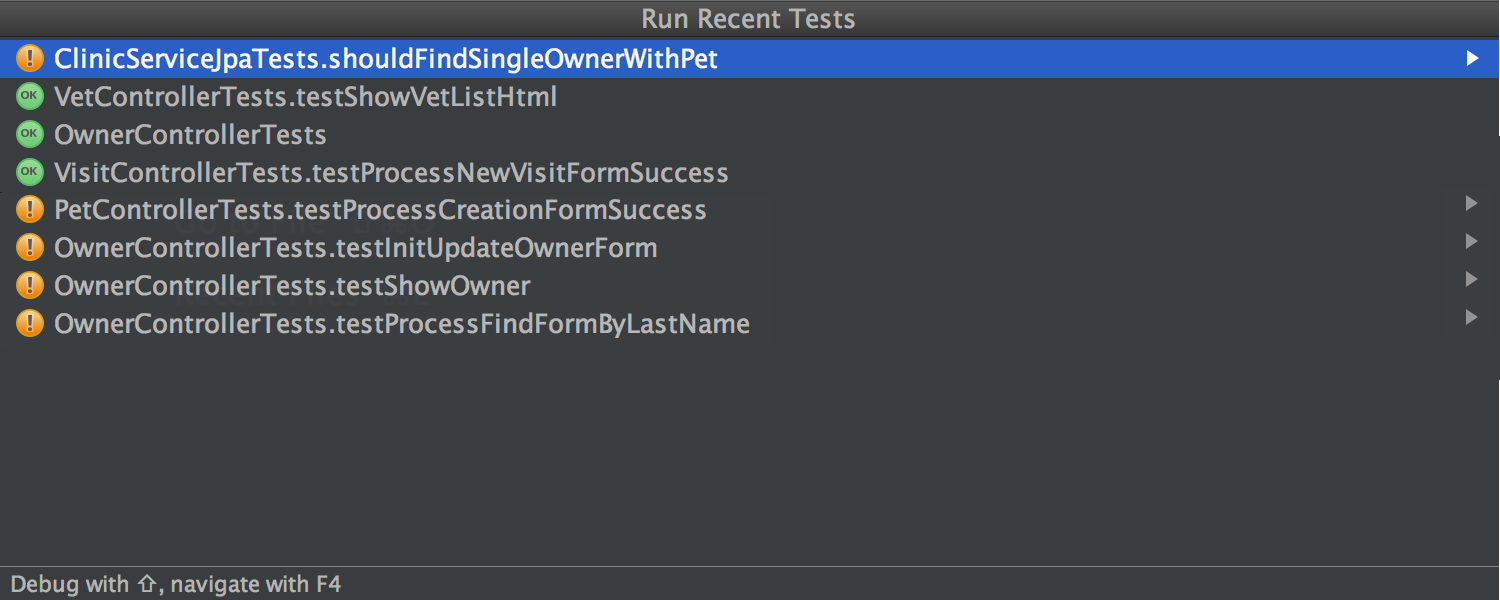Click the warning icon beside OwnerControllerTests.testProcessFindFormByLastName
The height and width of the screenshot is (600, 1500).
pos(30,324)
